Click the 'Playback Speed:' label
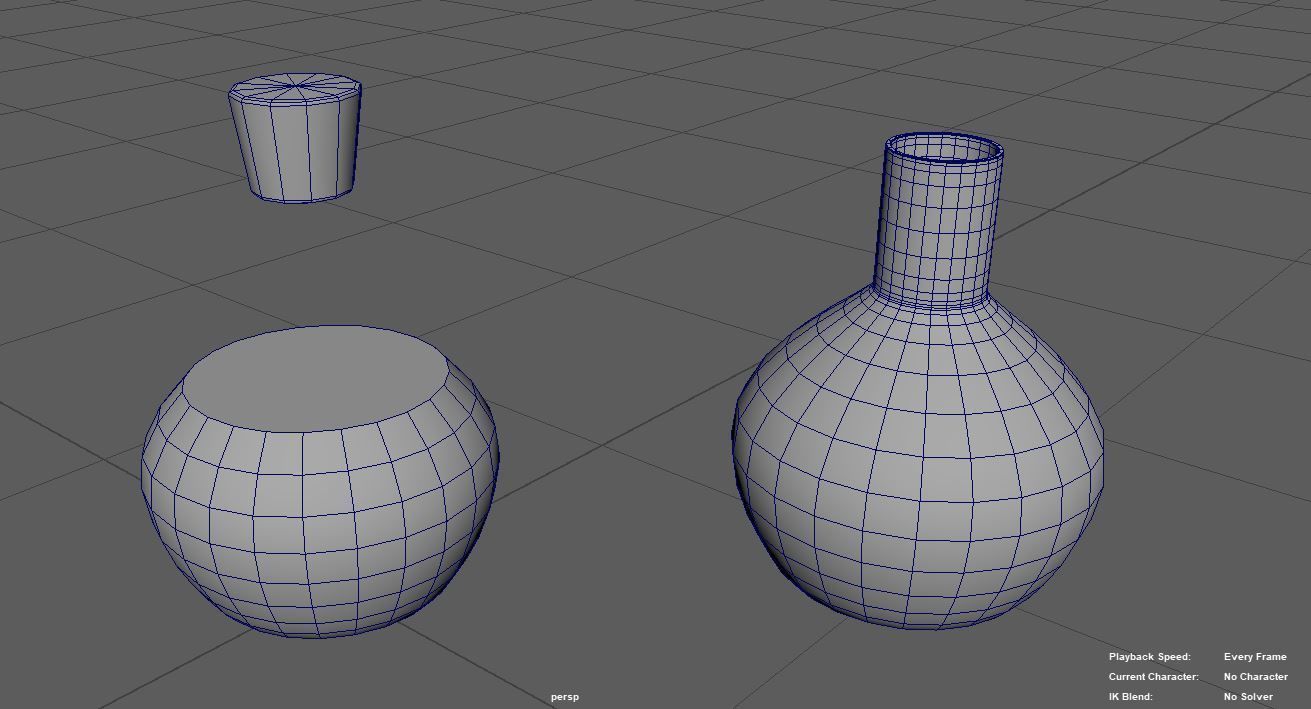This screenshot has width=1311, height=709. coord(1149,657)
